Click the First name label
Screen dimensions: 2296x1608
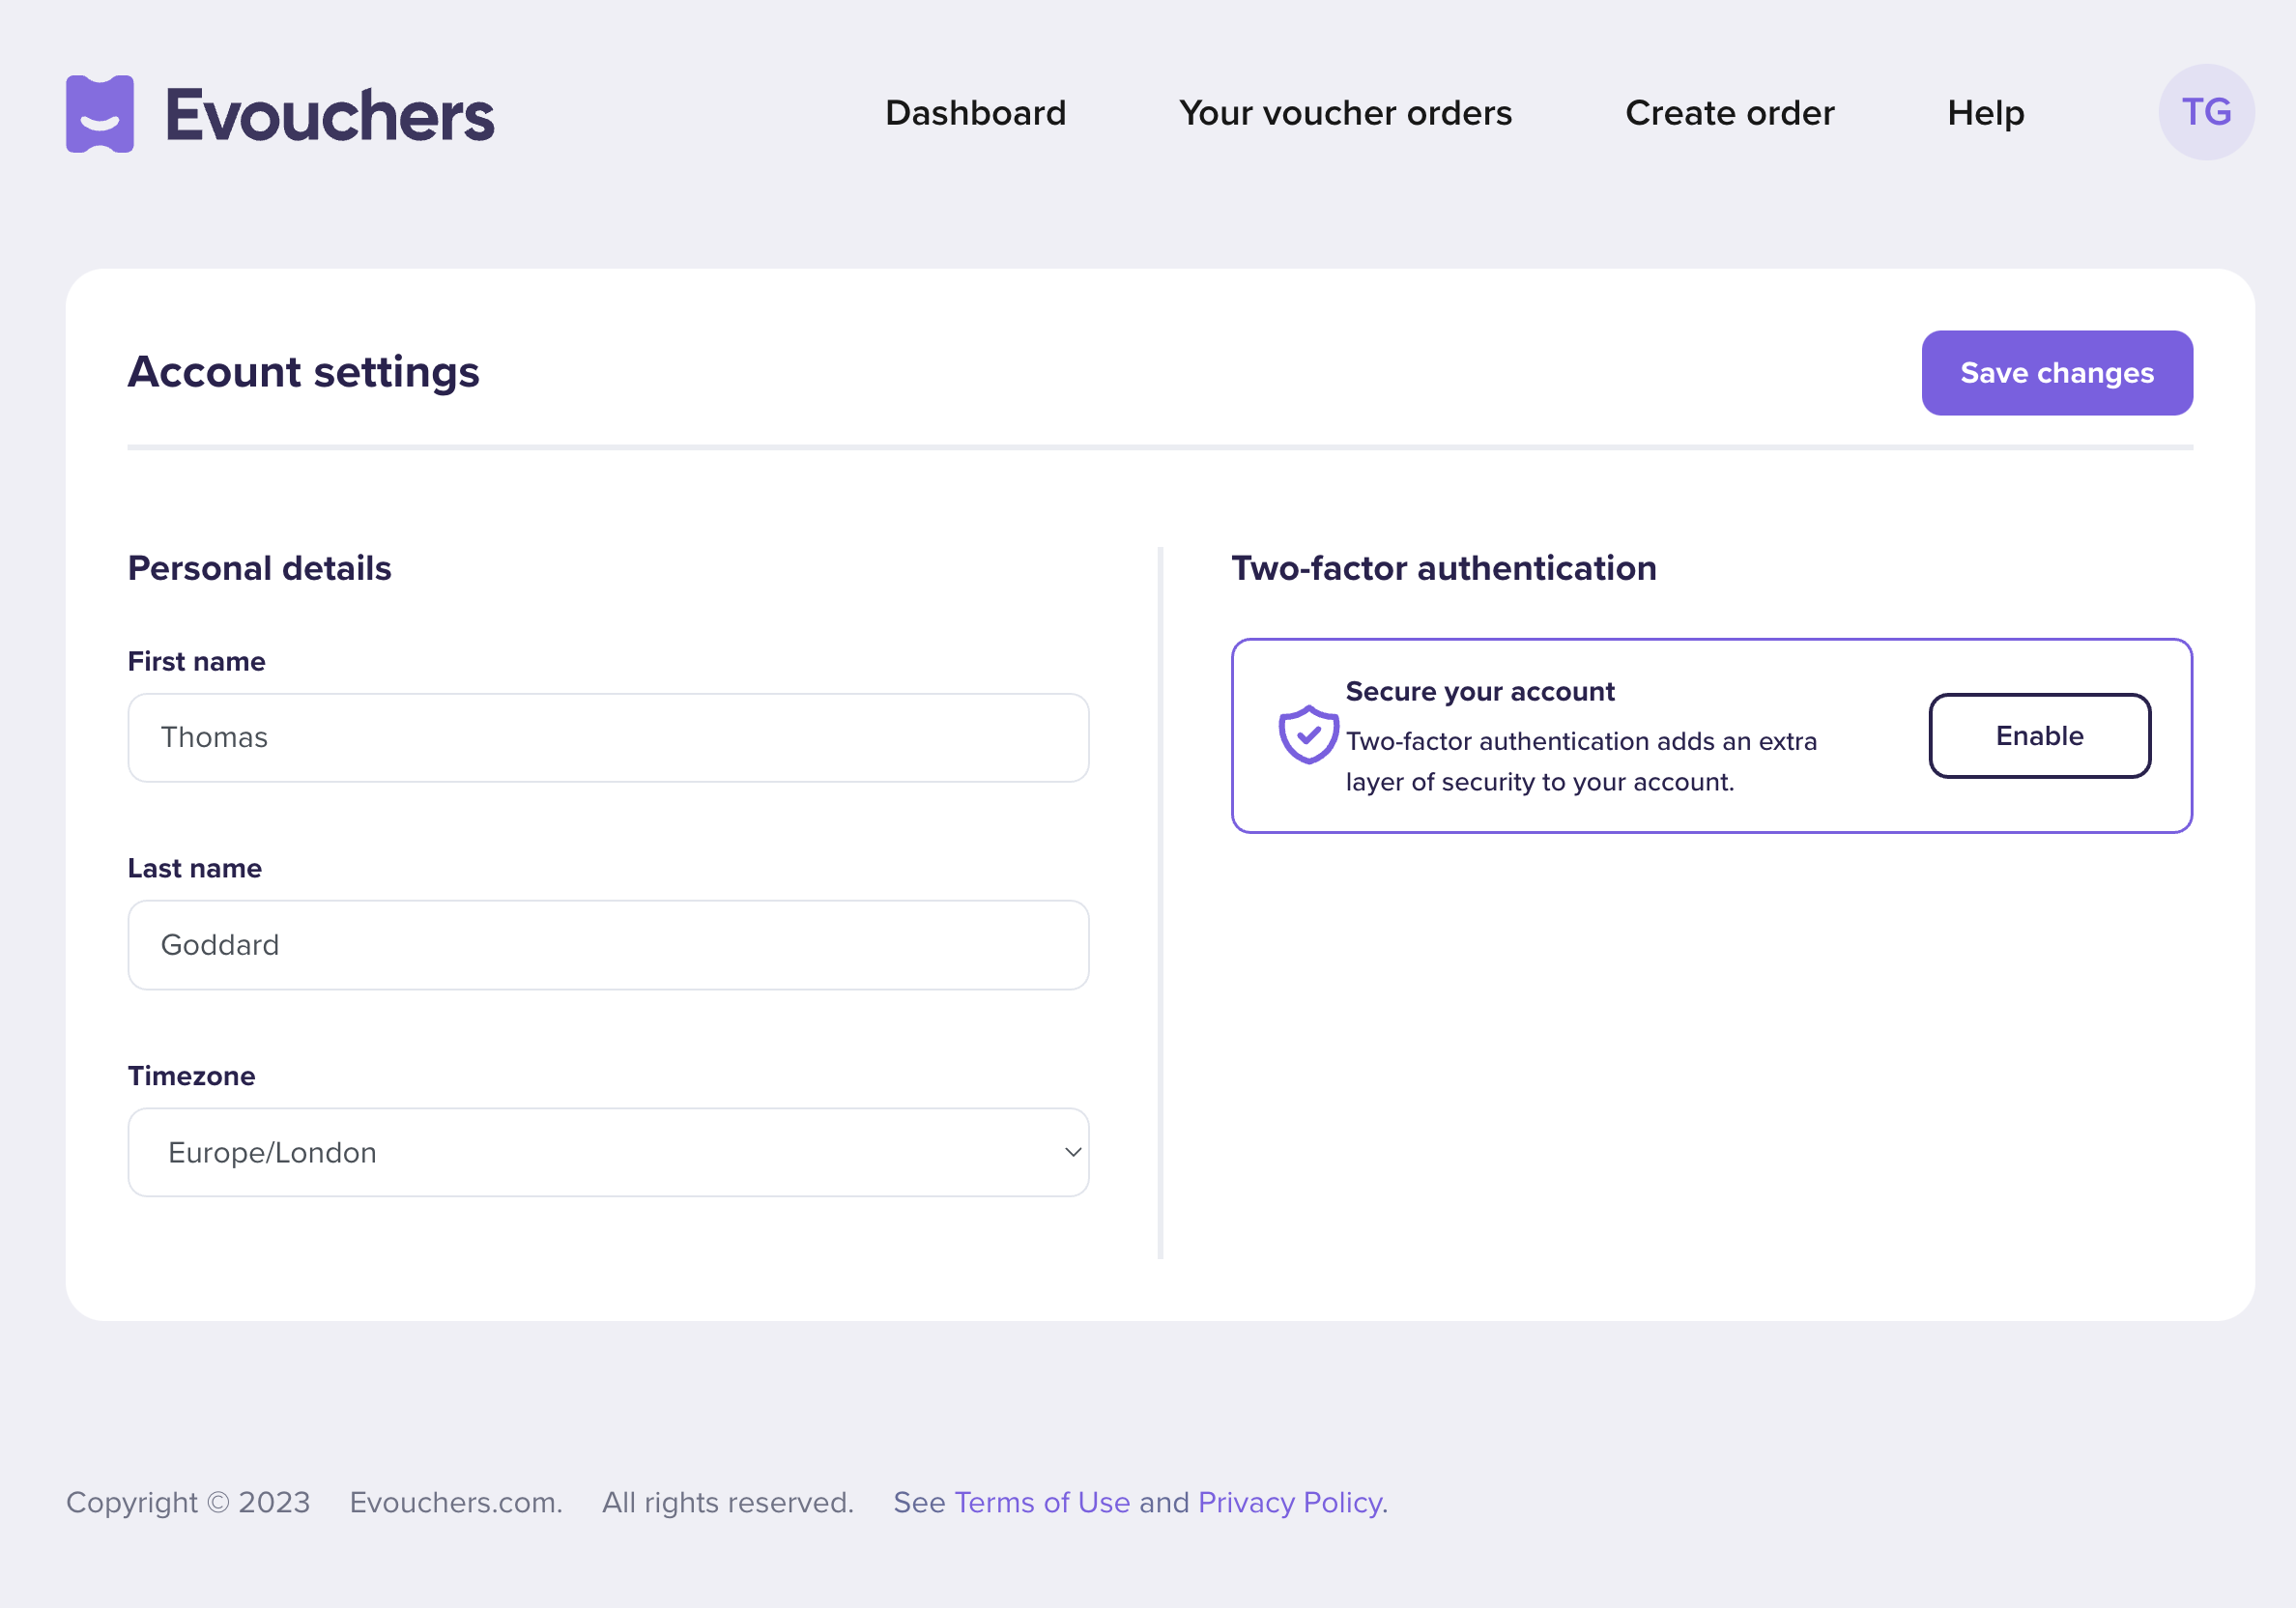pyautogui.click(x=197, y=661)
